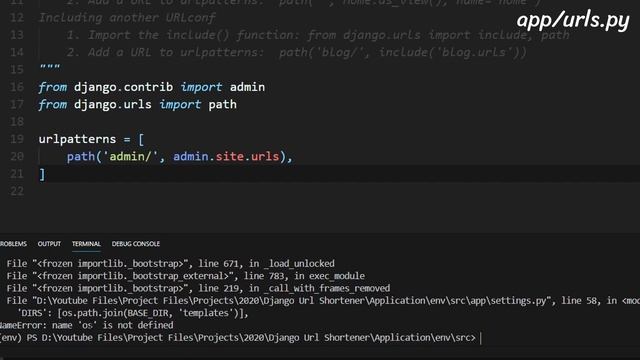The image size is (640, 360).
Task: Click the terminal line mentioning exec_module
Action: pos(186,276)
